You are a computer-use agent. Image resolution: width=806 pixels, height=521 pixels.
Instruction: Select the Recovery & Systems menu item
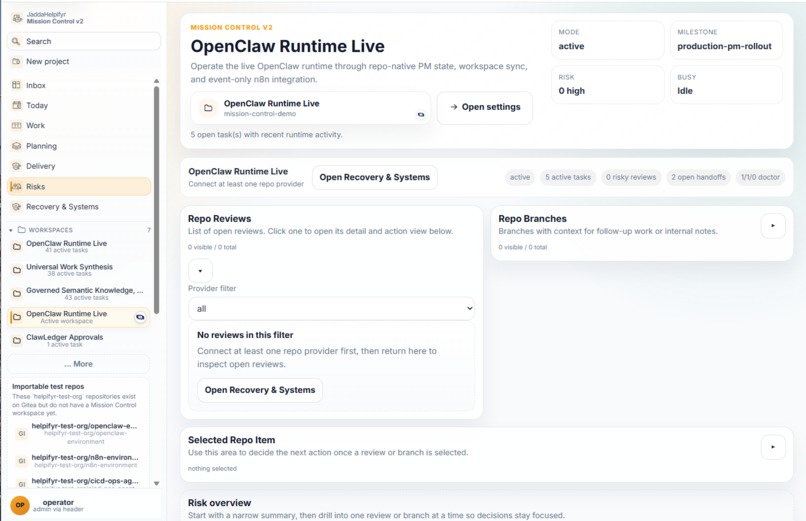(x=79, y=207)
